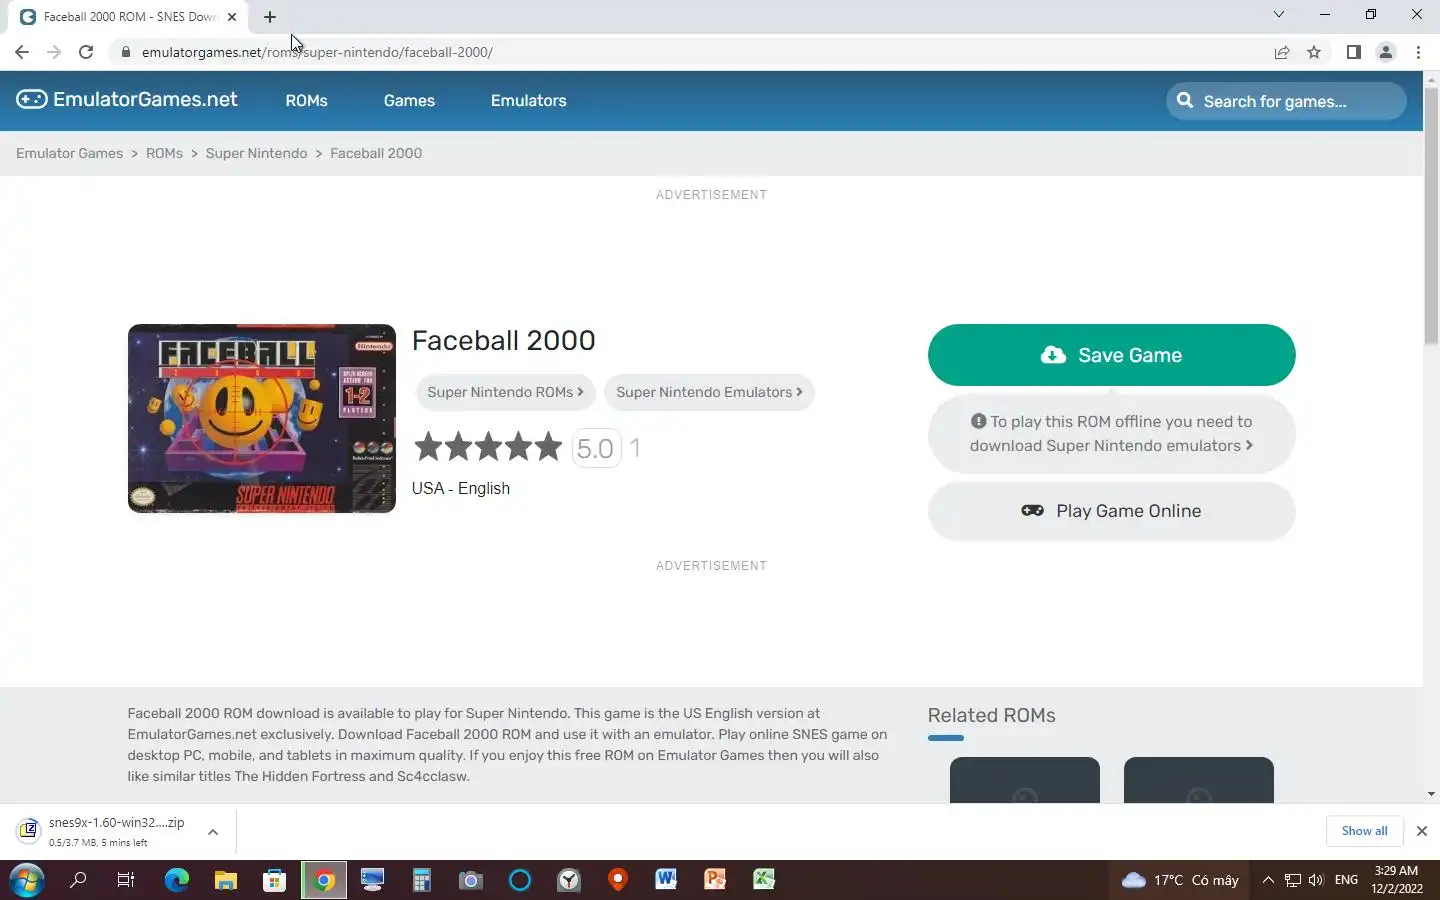1440x900 pixels.
Task: Open the tab search dropdown arrow
Action: [x=1278, y=14]
